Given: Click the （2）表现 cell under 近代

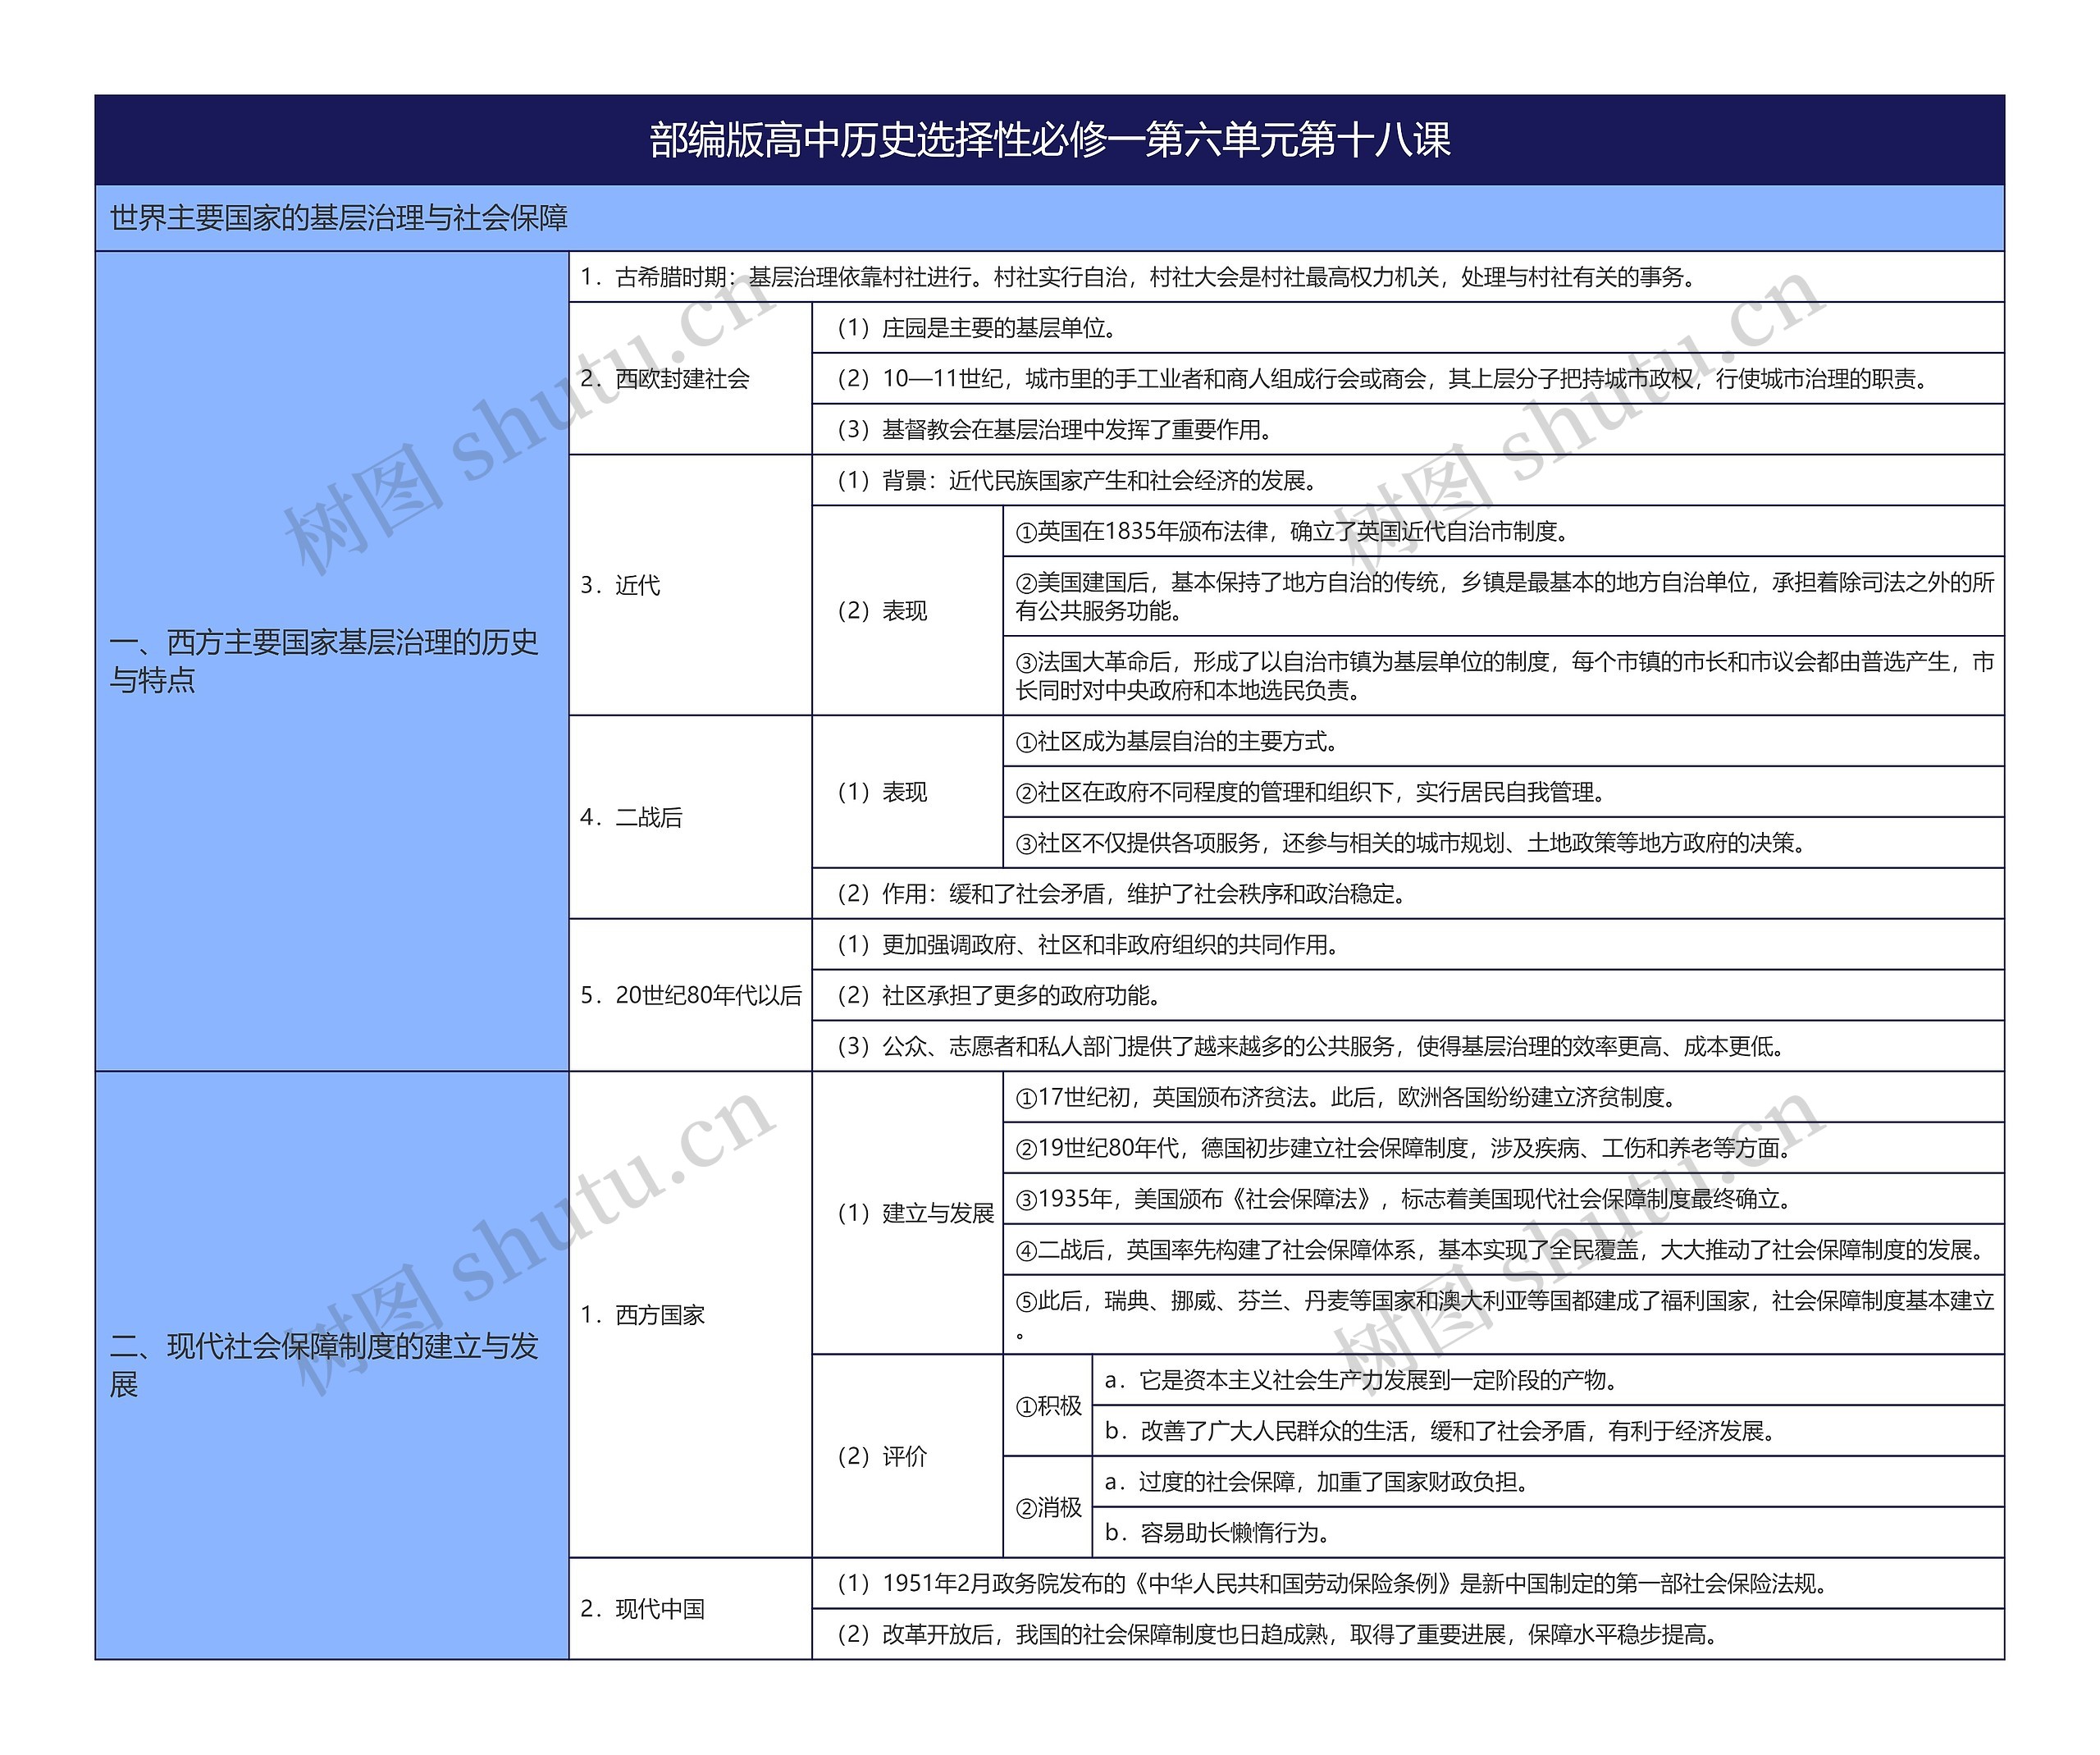Looking at the screenshot, I should click(908, 611).
